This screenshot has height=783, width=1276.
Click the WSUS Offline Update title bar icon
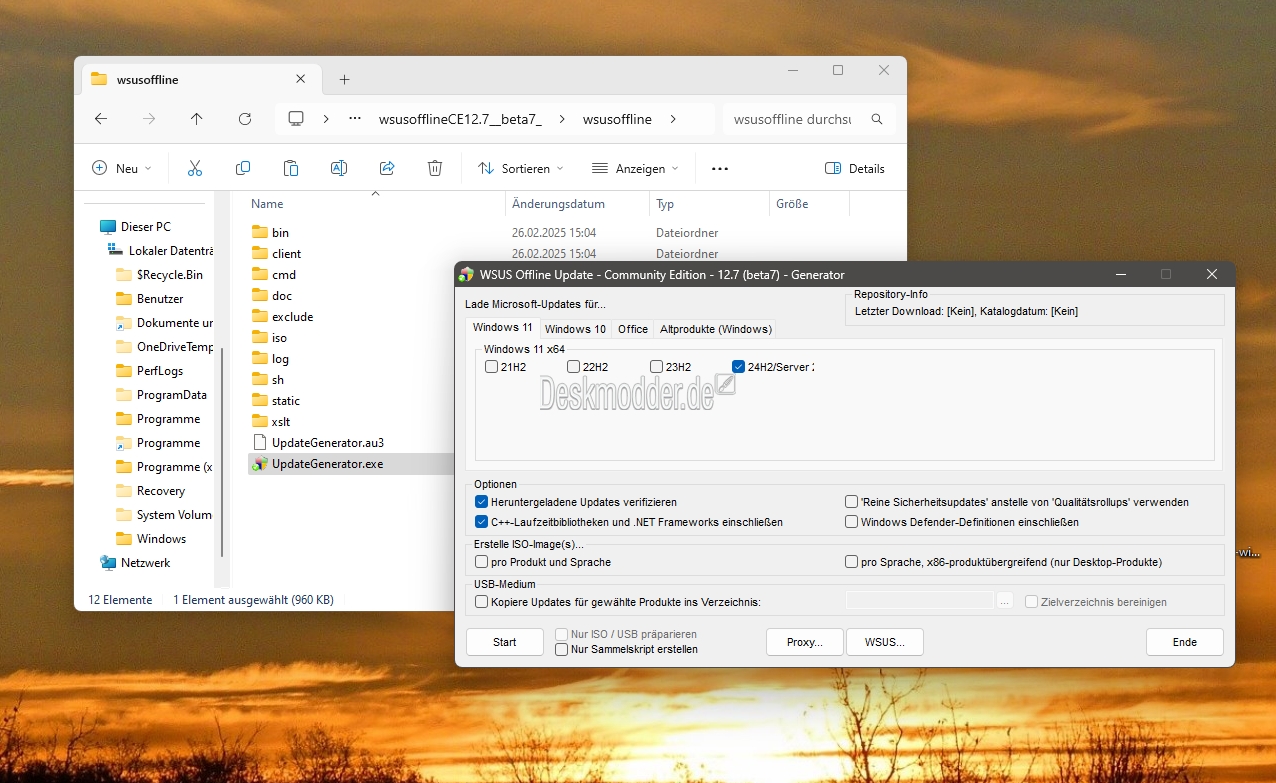point(466,274)
